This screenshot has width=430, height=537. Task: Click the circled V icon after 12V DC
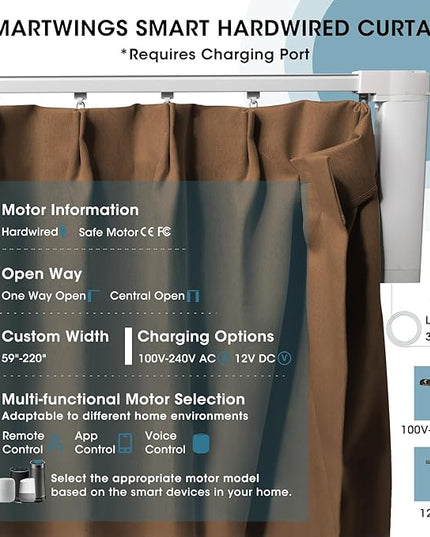pos(284,358)
